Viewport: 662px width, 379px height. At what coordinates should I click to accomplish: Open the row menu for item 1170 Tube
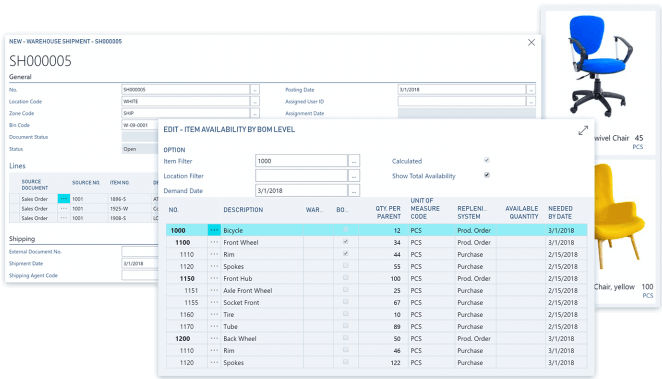pos(214,327)
